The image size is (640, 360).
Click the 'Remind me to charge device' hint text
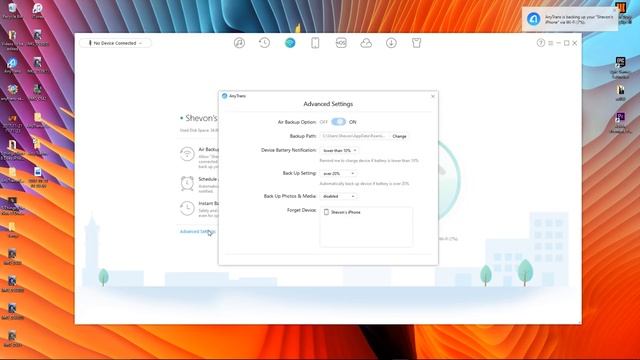(x=369, y=161)
